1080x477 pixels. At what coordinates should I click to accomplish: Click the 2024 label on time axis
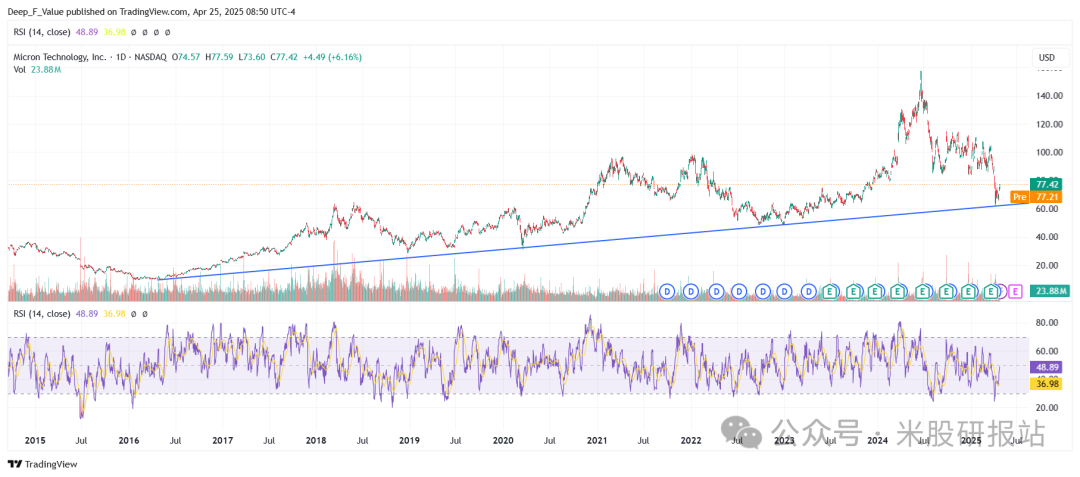tap(877, 439)
